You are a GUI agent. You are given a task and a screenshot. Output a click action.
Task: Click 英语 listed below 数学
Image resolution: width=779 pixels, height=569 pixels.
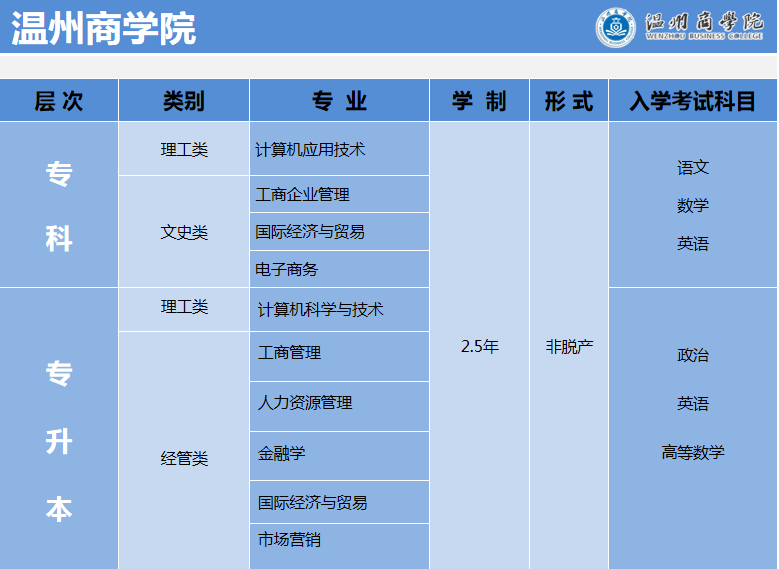click(693, 244)
